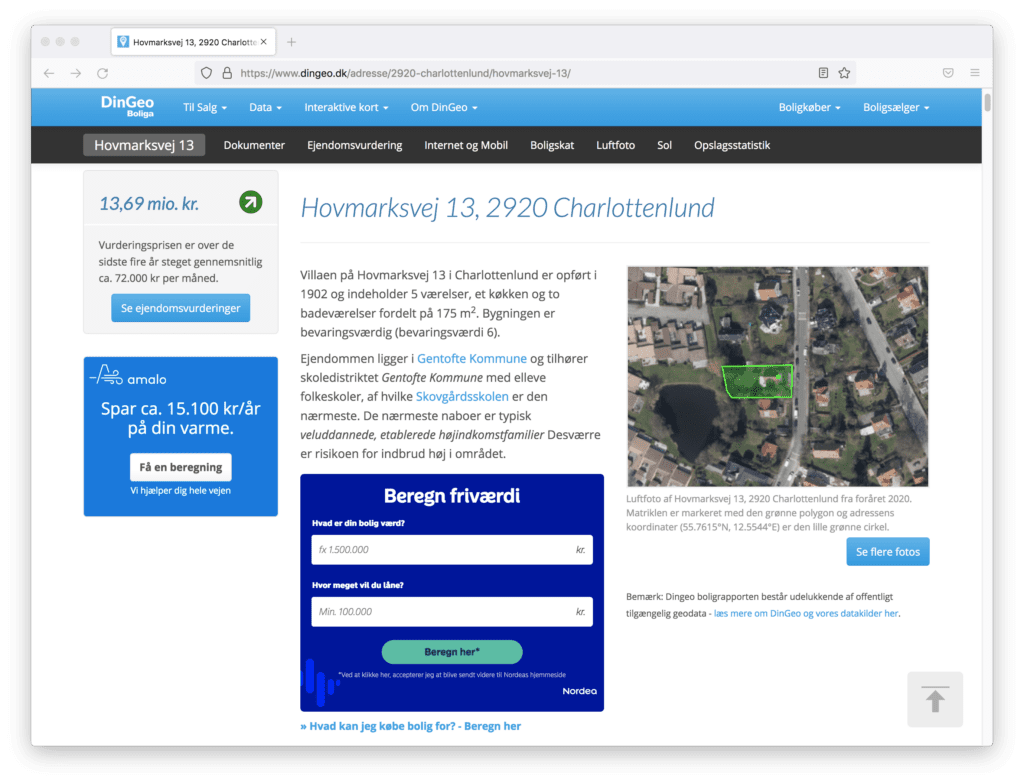Expand the Til Salg dropdown menu
1024x783 pixels.
[204, 107]
